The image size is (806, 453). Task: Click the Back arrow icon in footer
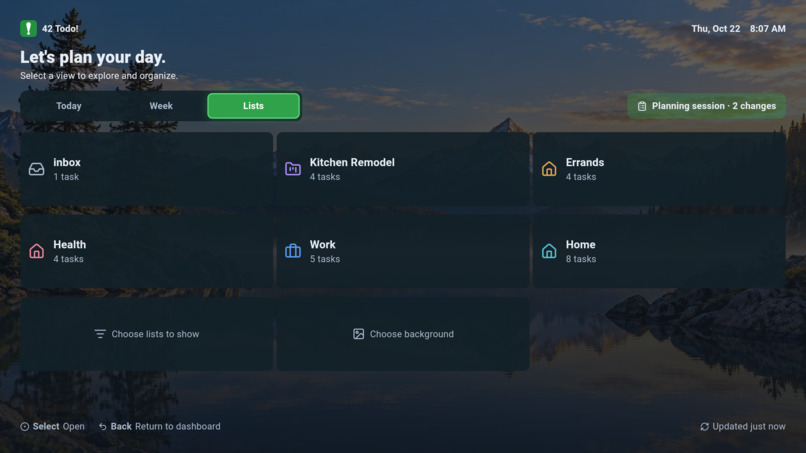pyautogui.click(x=103, y=427)
